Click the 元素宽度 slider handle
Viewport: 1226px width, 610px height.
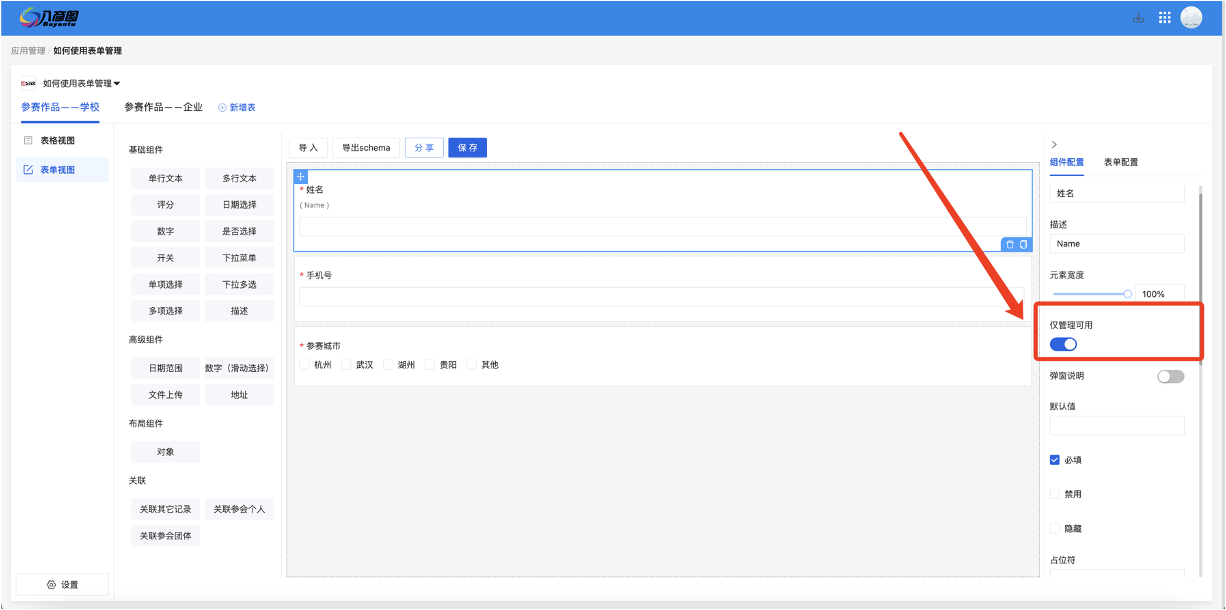pyautogui.click(x=1128, y=294)
